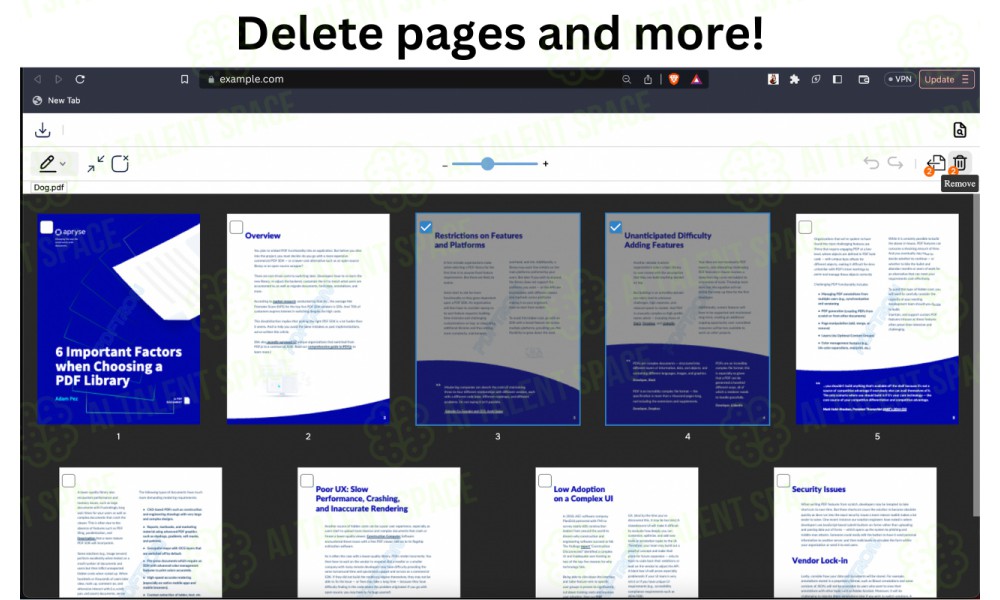Image resolution: width=1000 pixels, height=600 pixels.
Task: Check the Security Issues page checkbox
Action: (783, 481)
